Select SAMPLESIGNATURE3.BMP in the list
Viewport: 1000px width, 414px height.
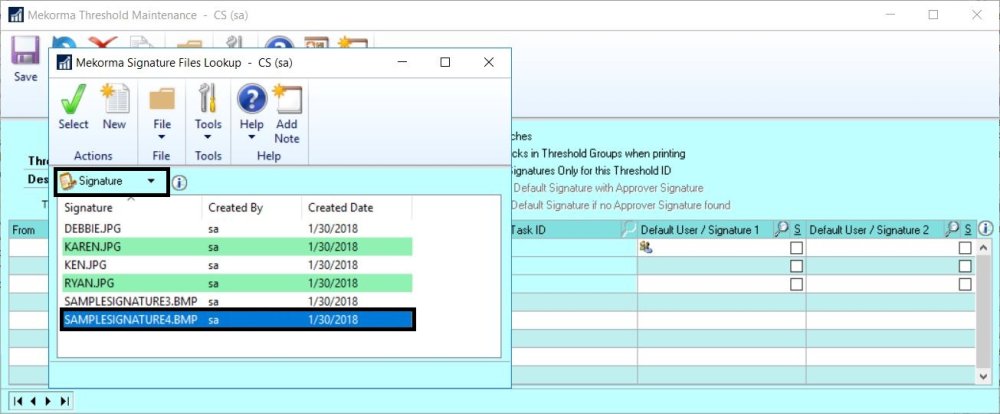point(237,301)
